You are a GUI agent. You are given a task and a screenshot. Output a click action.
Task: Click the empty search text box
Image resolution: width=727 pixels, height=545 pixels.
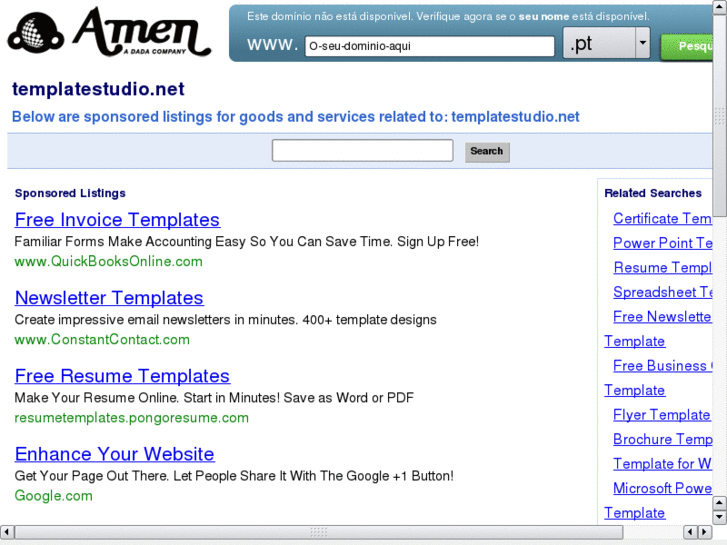363,151
